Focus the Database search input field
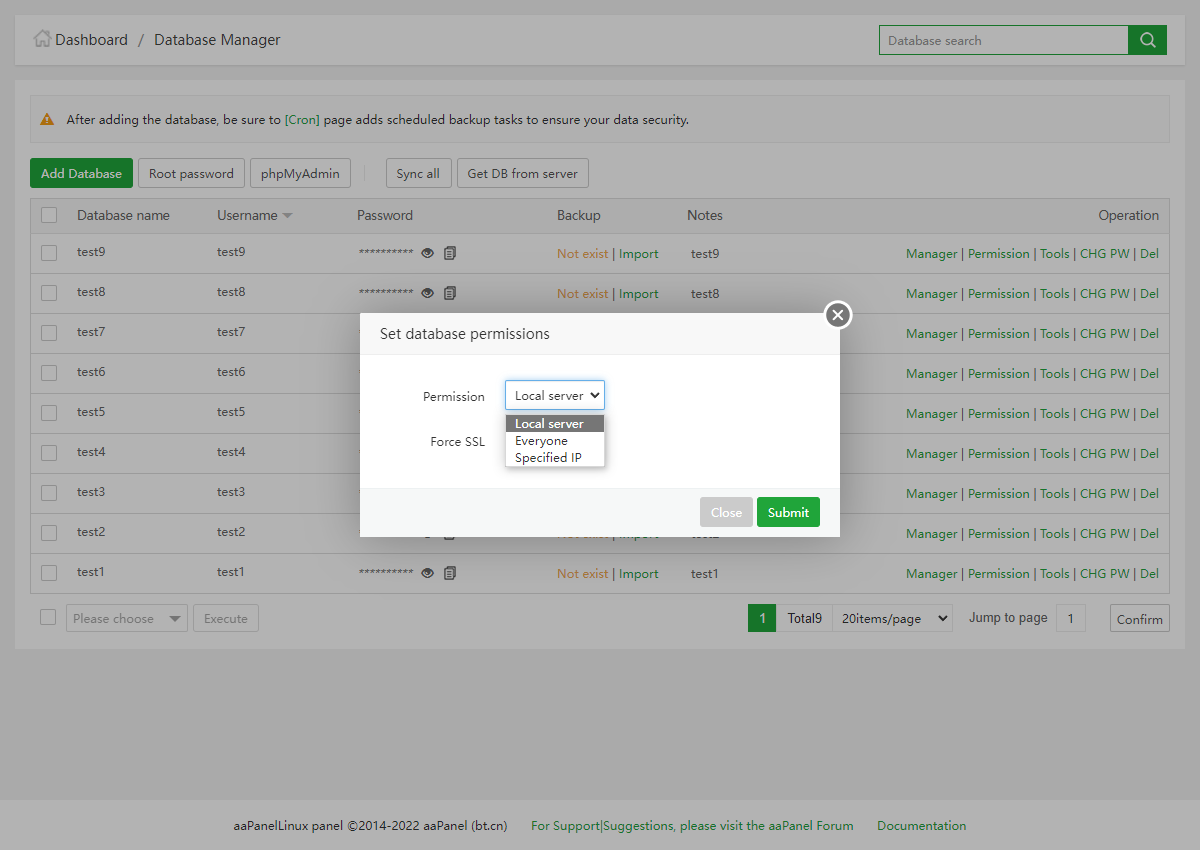This screenshot has width=1200, height=850. pyautogui.click(x=1003, y=40)
